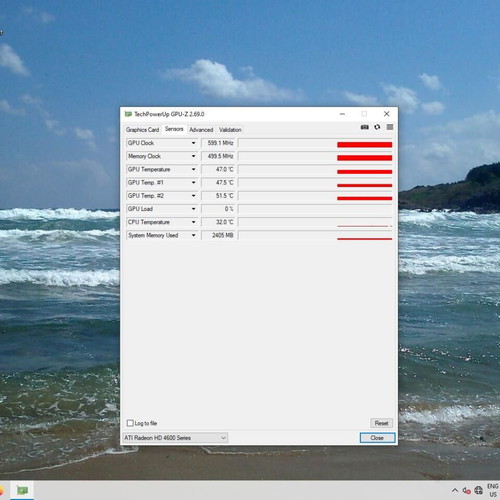
Task: Open the hamburger menu icon in GPU-Z
Action: tap(390, 127)
